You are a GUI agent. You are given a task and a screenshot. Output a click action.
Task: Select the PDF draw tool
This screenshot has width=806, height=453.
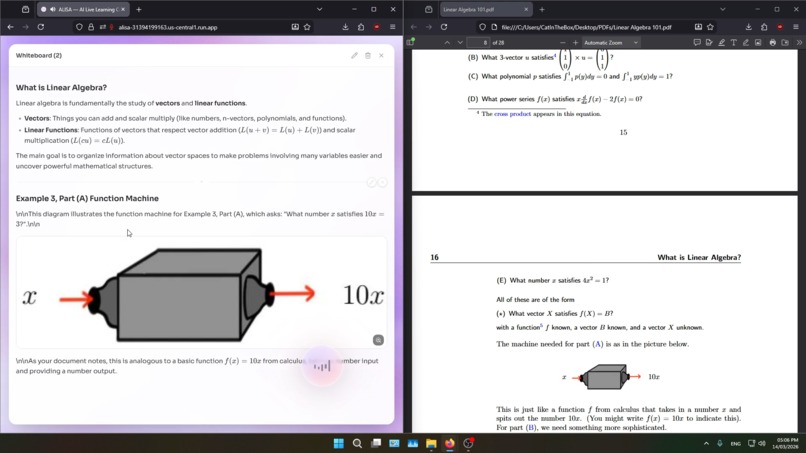tap(746, 43)
